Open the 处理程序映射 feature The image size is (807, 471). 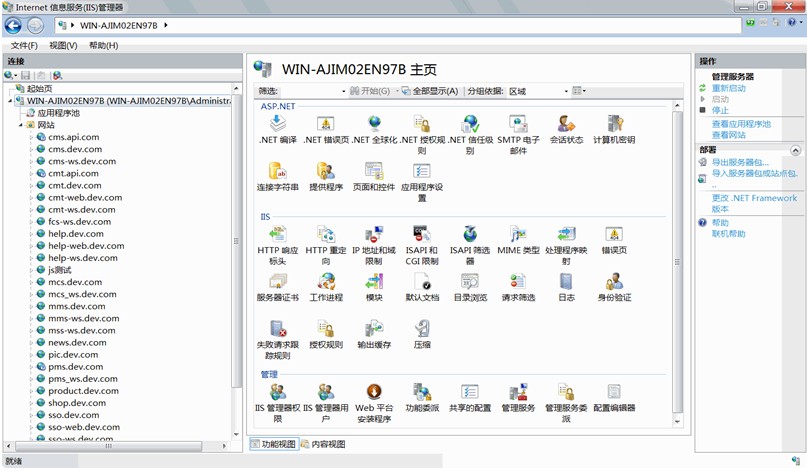566,245
